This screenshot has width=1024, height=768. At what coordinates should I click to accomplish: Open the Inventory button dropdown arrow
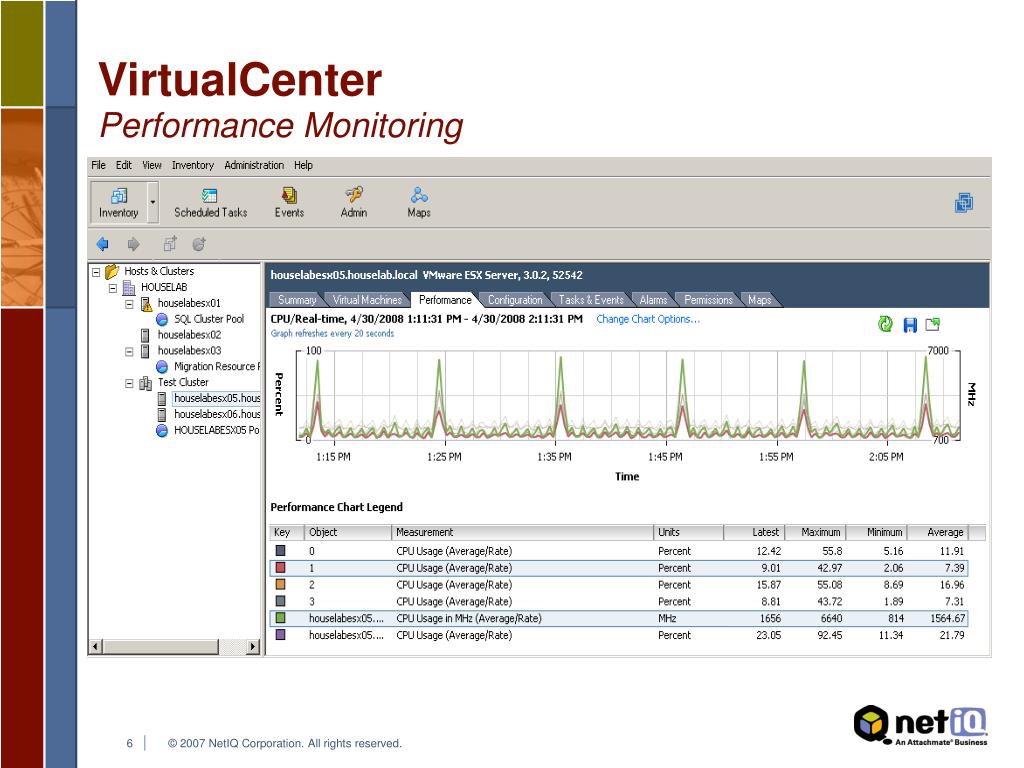(x=152, y=202)
